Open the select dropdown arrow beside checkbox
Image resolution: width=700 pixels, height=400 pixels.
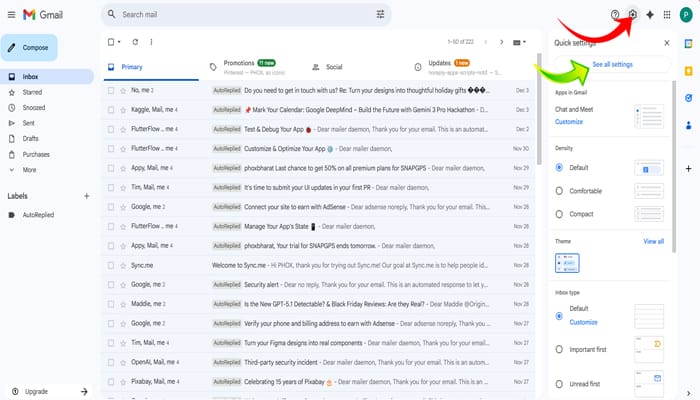(119, 42)
